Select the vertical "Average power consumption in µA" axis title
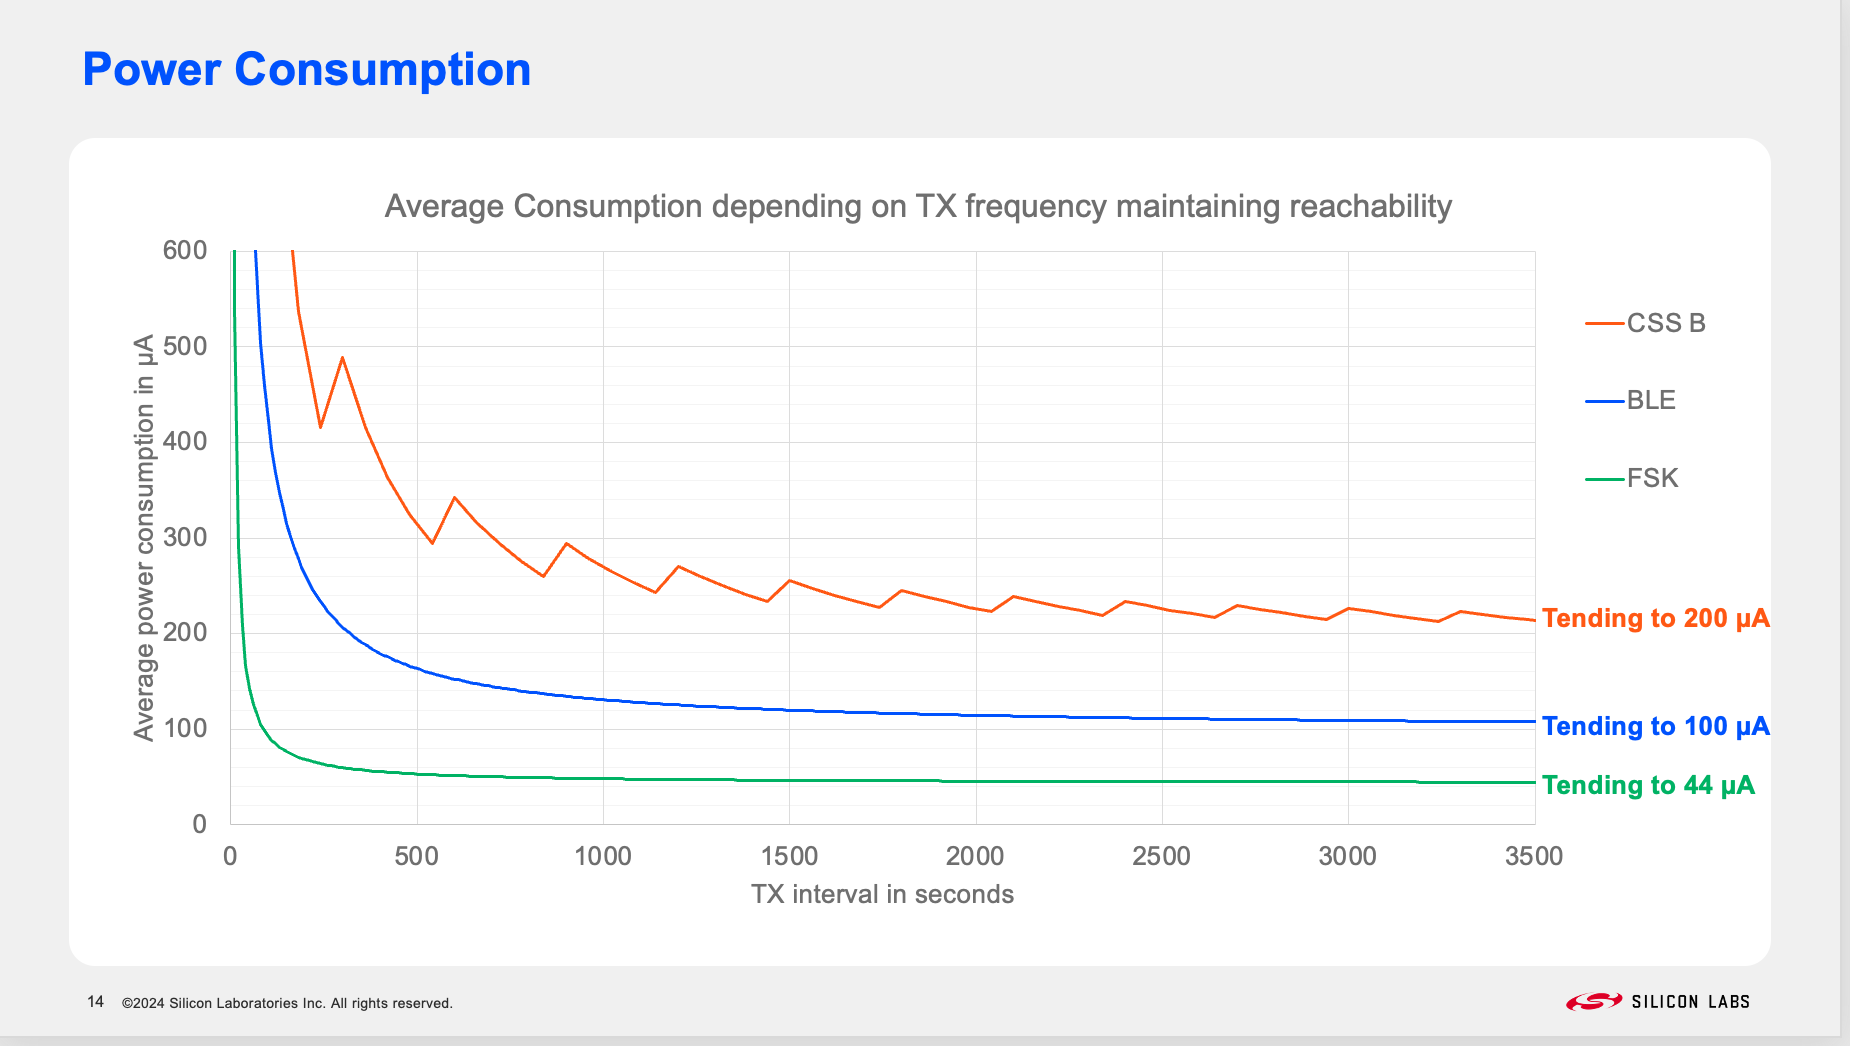Viewport: 1850px width, 1046px height. 145,538
